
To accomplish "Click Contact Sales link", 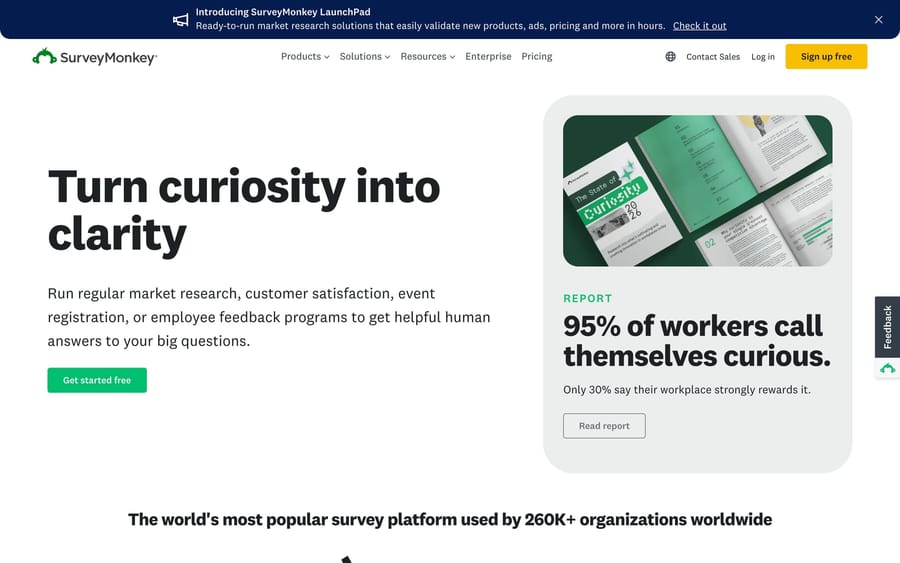I will coord(713,57).
